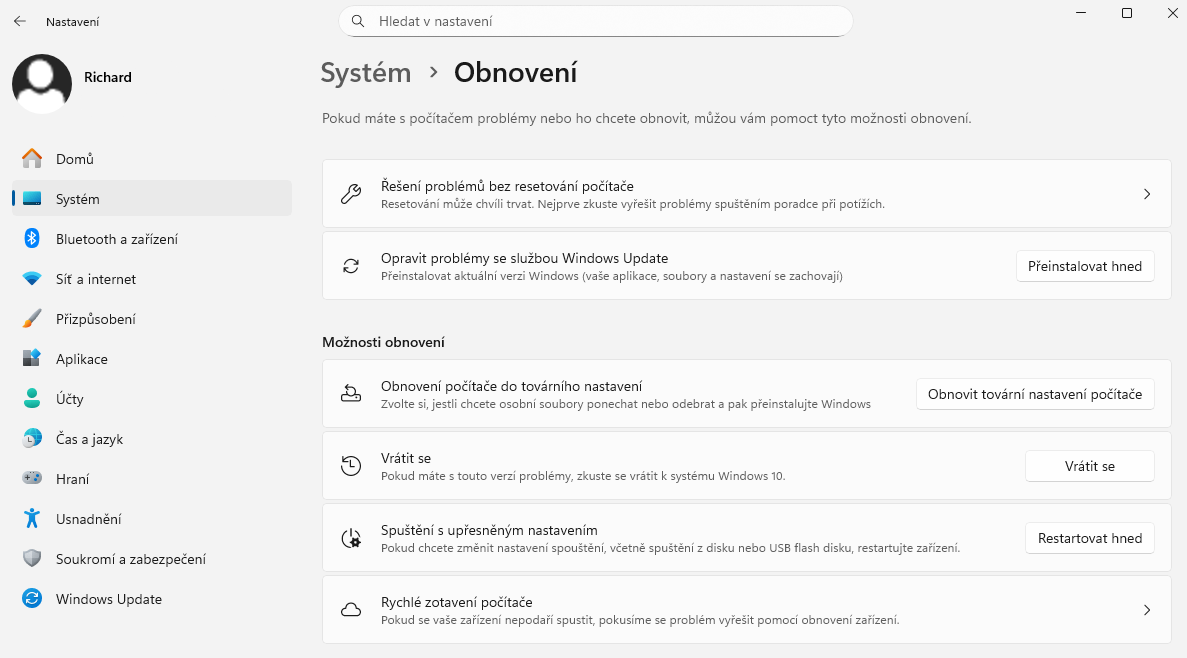This screenshot has width=1187, height=658.
Task: Click the Přeinstalovat hned button
Action: tap(1085, 266)
